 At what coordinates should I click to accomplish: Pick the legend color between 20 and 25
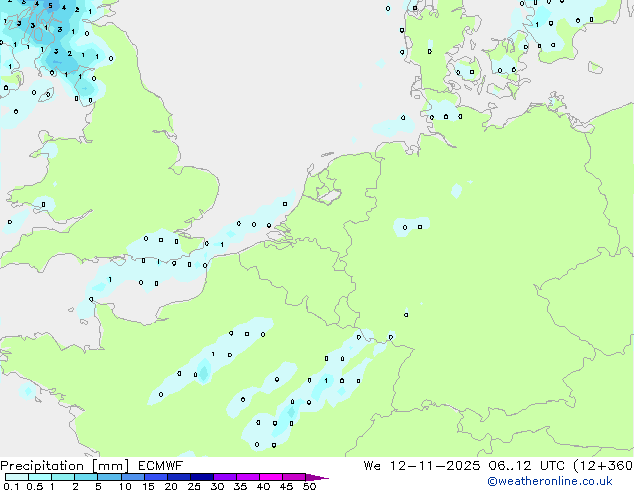182,477
